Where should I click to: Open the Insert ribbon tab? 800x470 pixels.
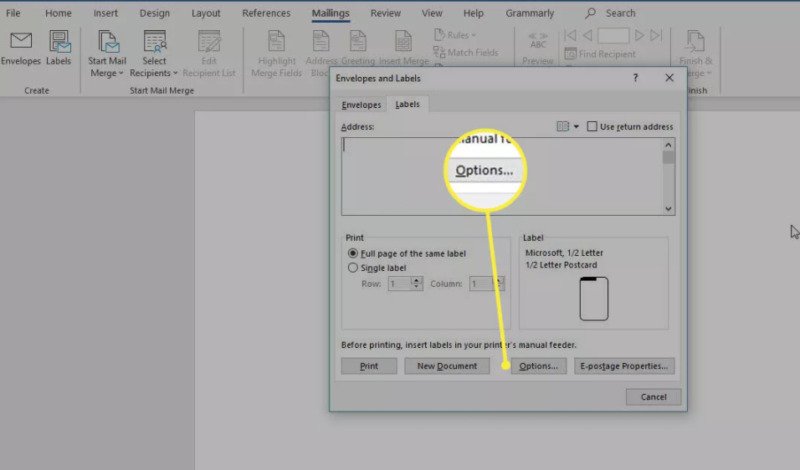105,13
